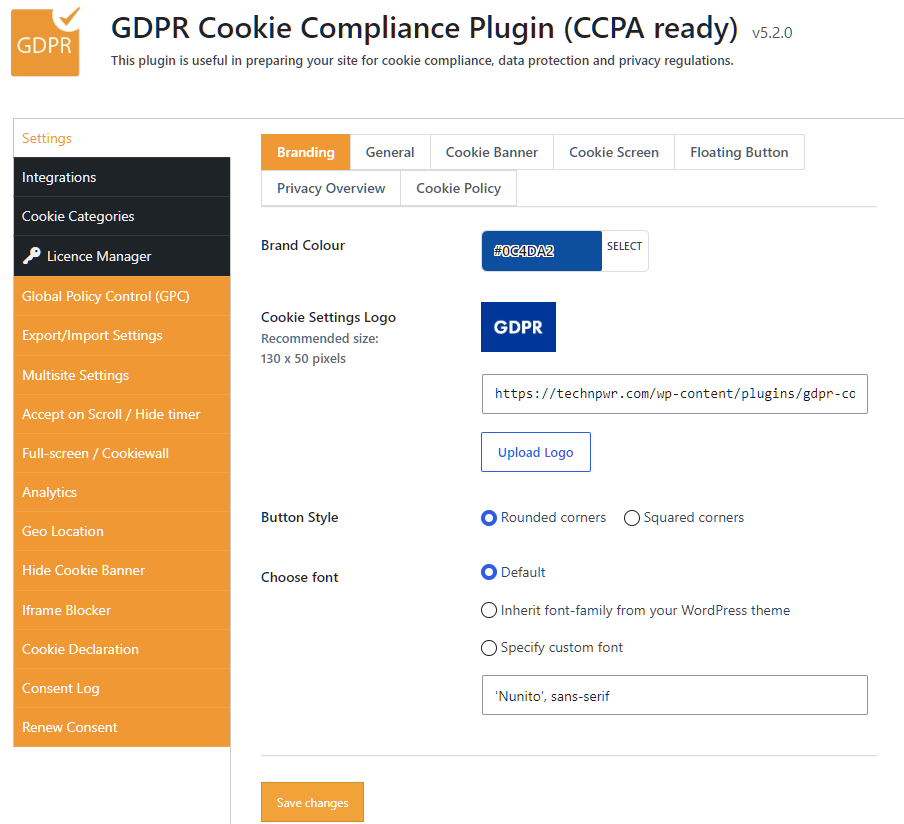Go to Cookie Categories
Image resolution: width=904 pixels, height=824 pixels.
point(122,216)
